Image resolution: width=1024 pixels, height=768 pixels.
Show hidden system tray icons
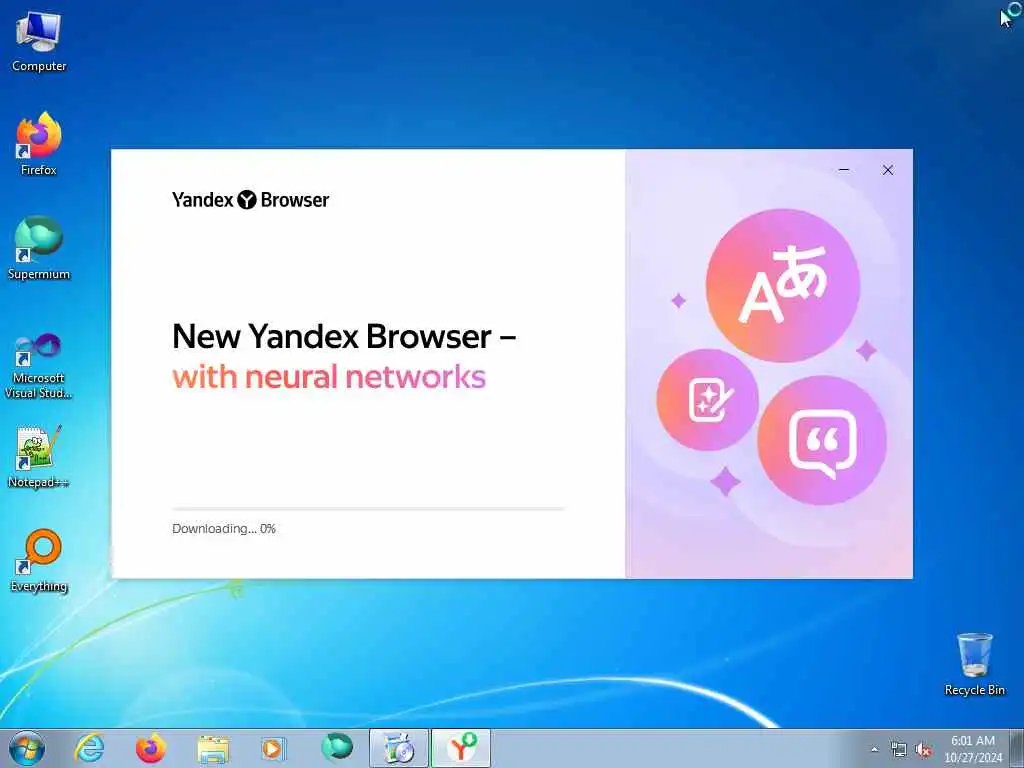[x=874, y=750]
